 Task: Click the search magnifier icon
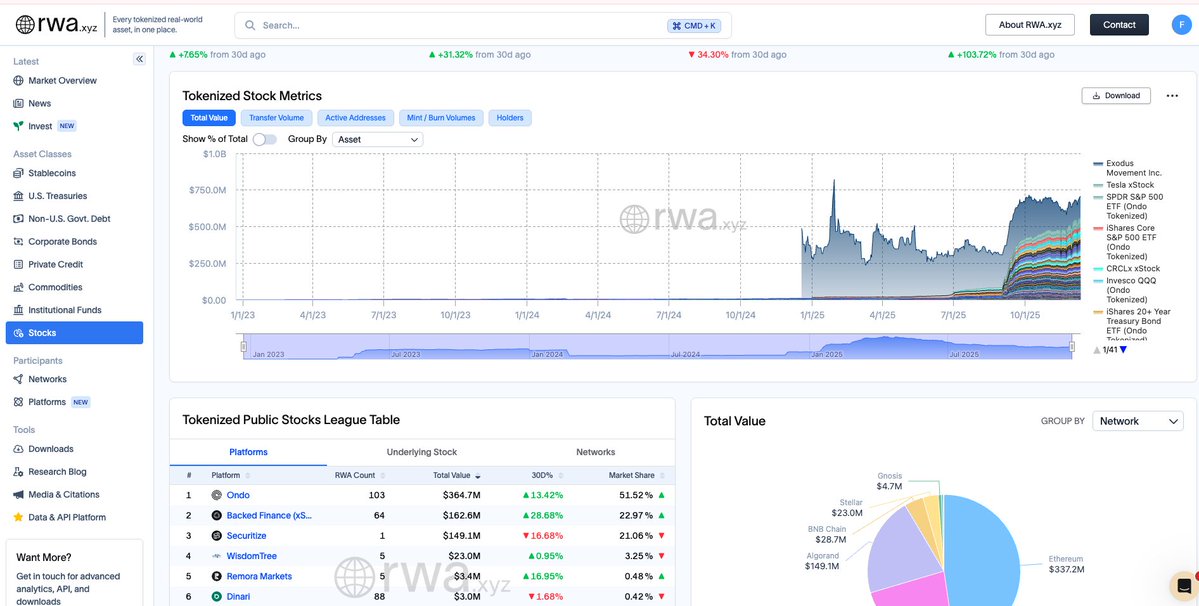point(249,25)
